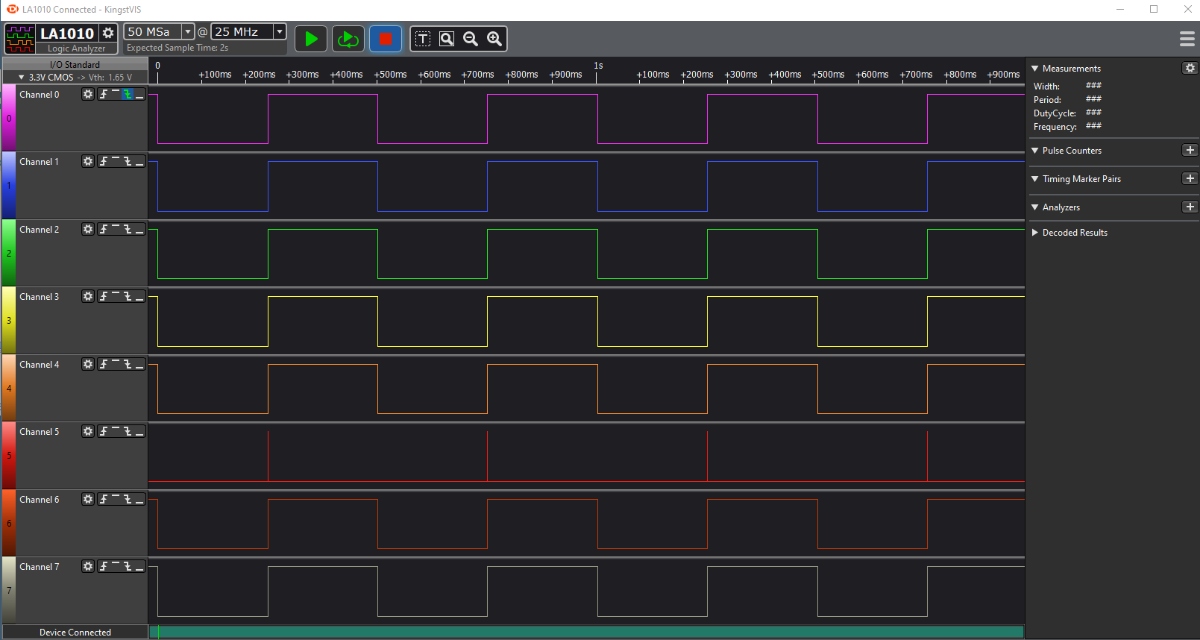The height and width of the screenshot is (640, 1200).
Task: Zoom out the waveform view
Action: click(470, 39)
